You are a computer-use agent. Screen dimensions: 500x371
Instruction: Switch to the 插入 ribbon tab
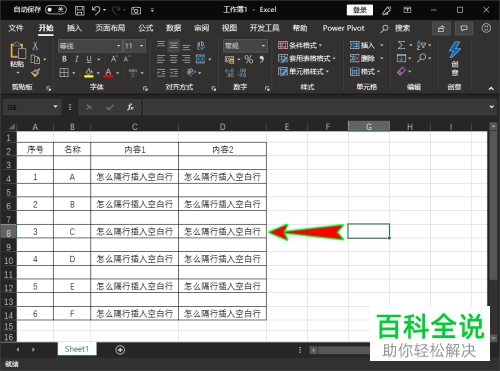(x=74, y=28)
